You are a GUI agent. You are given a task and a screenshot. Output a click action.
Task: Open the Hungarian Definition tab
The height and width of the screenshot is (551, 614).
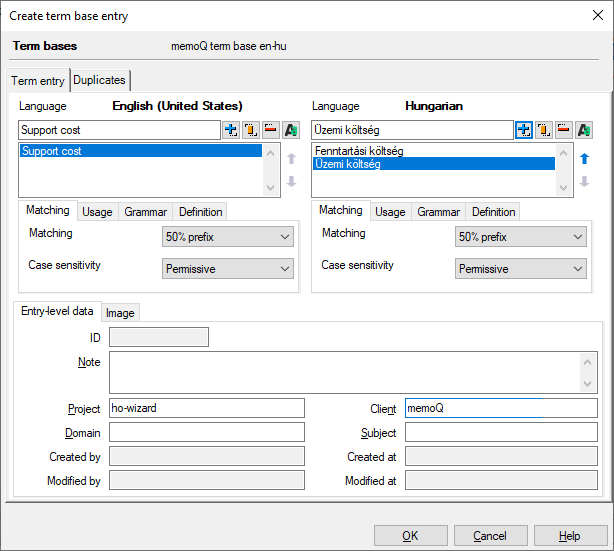pos(493,212)
